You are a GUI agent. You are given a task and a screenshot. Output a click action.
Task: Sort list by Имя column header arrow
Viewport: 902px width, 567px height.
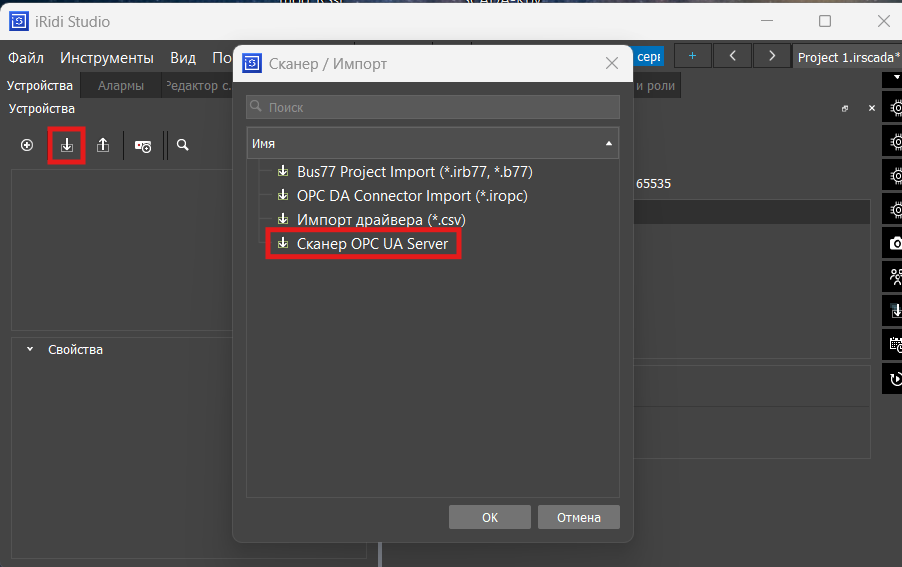click(609, 144)
